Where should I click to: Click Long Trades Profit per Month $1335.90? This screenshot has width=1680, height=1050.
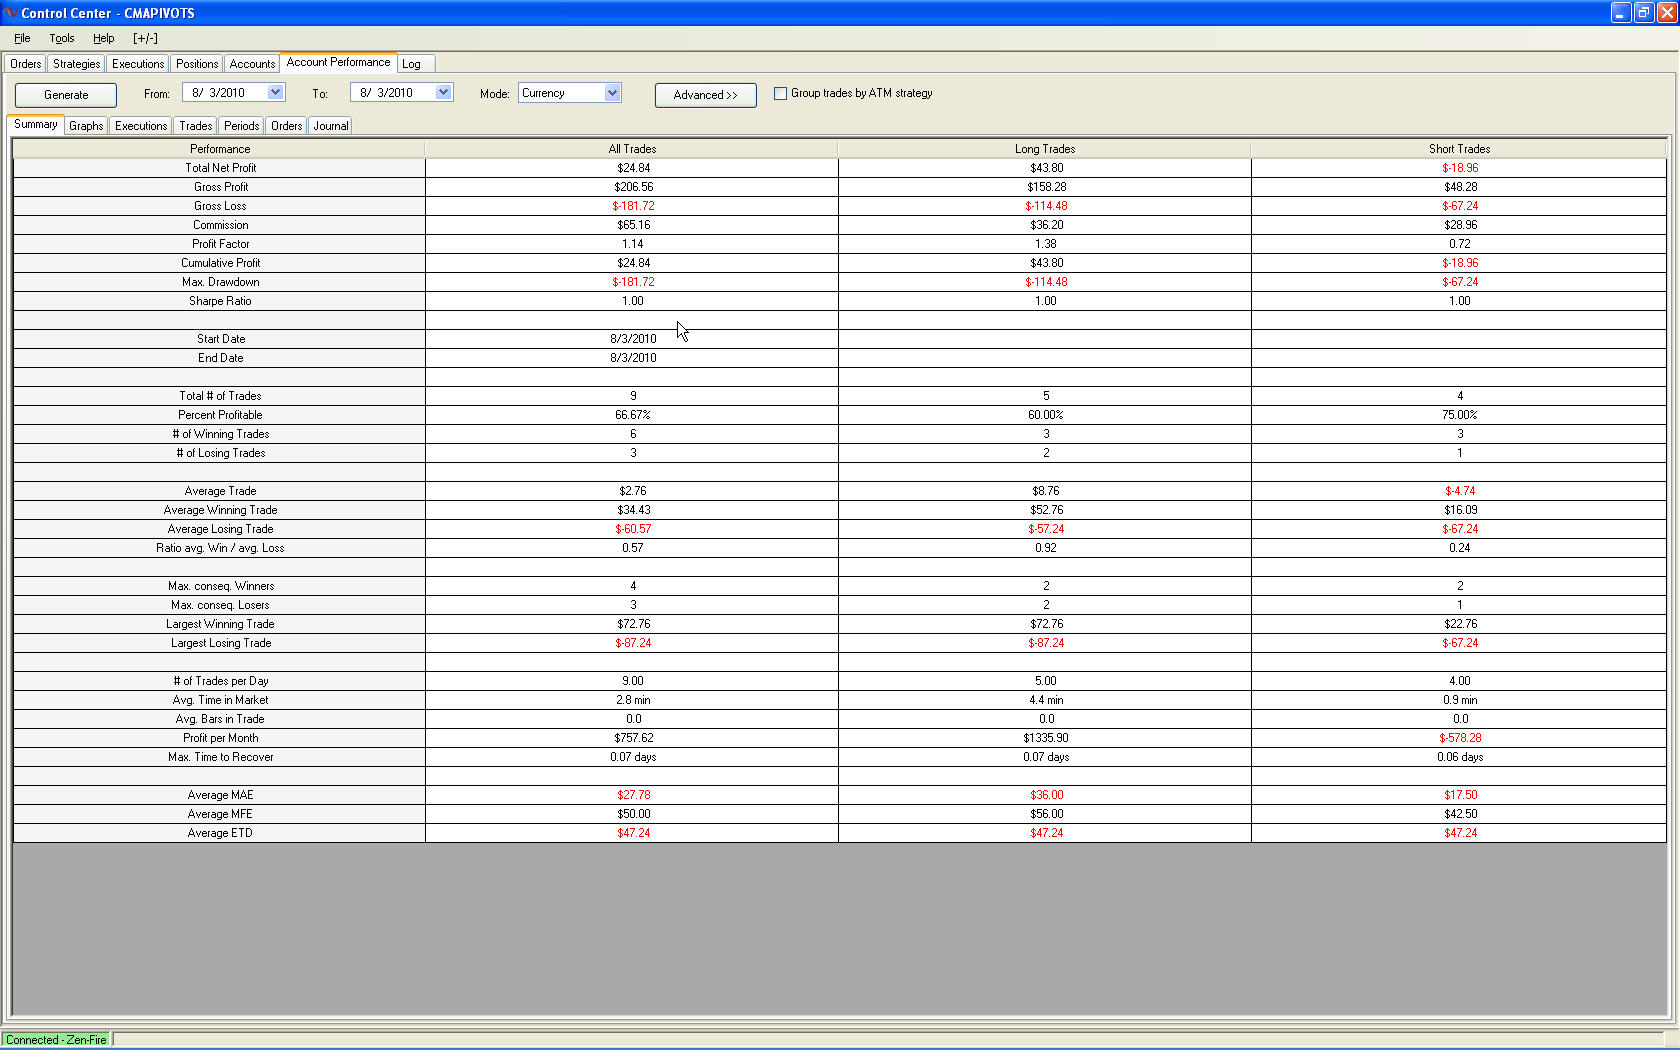[1046, 738]
